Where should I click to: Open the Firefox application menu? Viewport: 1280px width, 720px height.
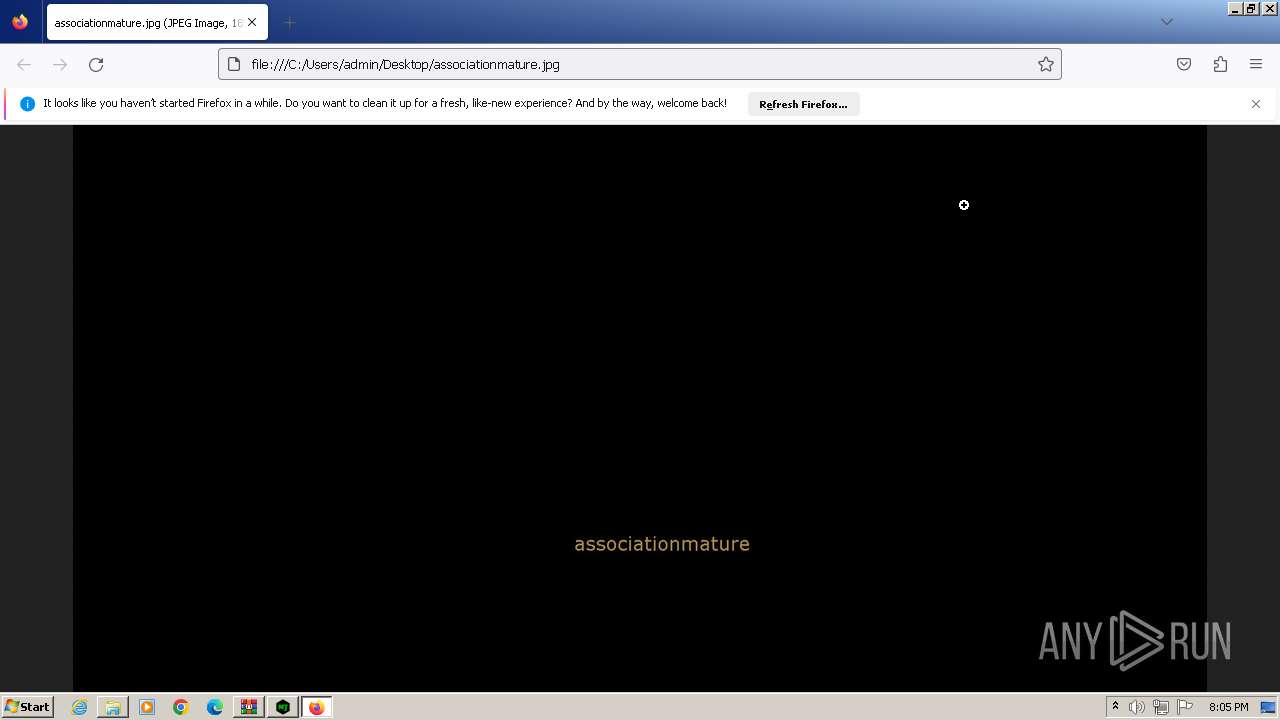tap(1256, 64)
